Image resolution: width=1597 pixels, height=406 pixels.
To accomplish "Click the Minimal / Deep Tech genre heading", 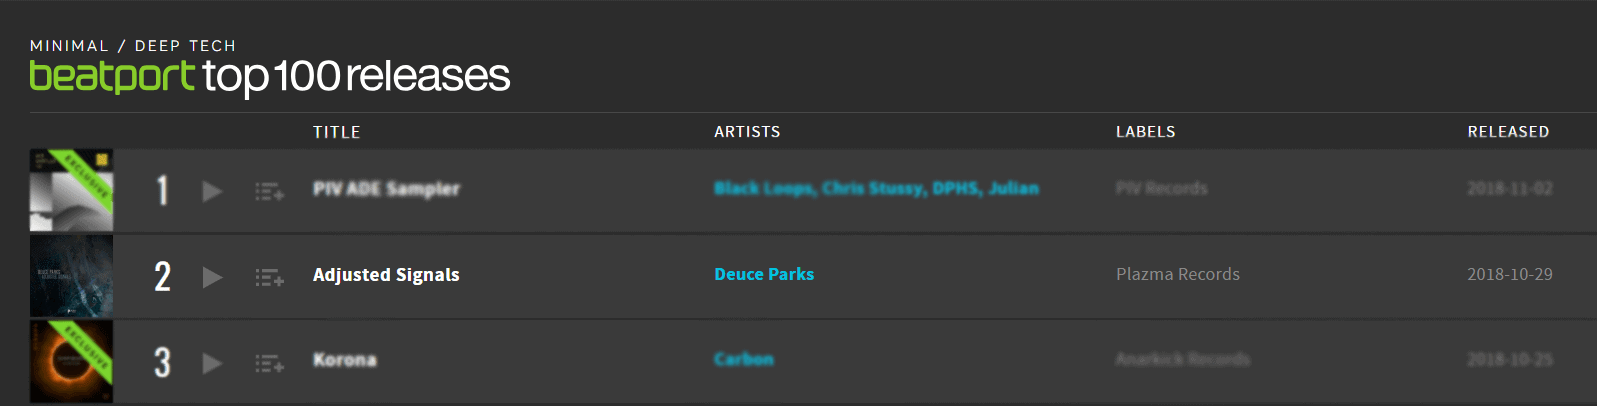I will point(133,46).
